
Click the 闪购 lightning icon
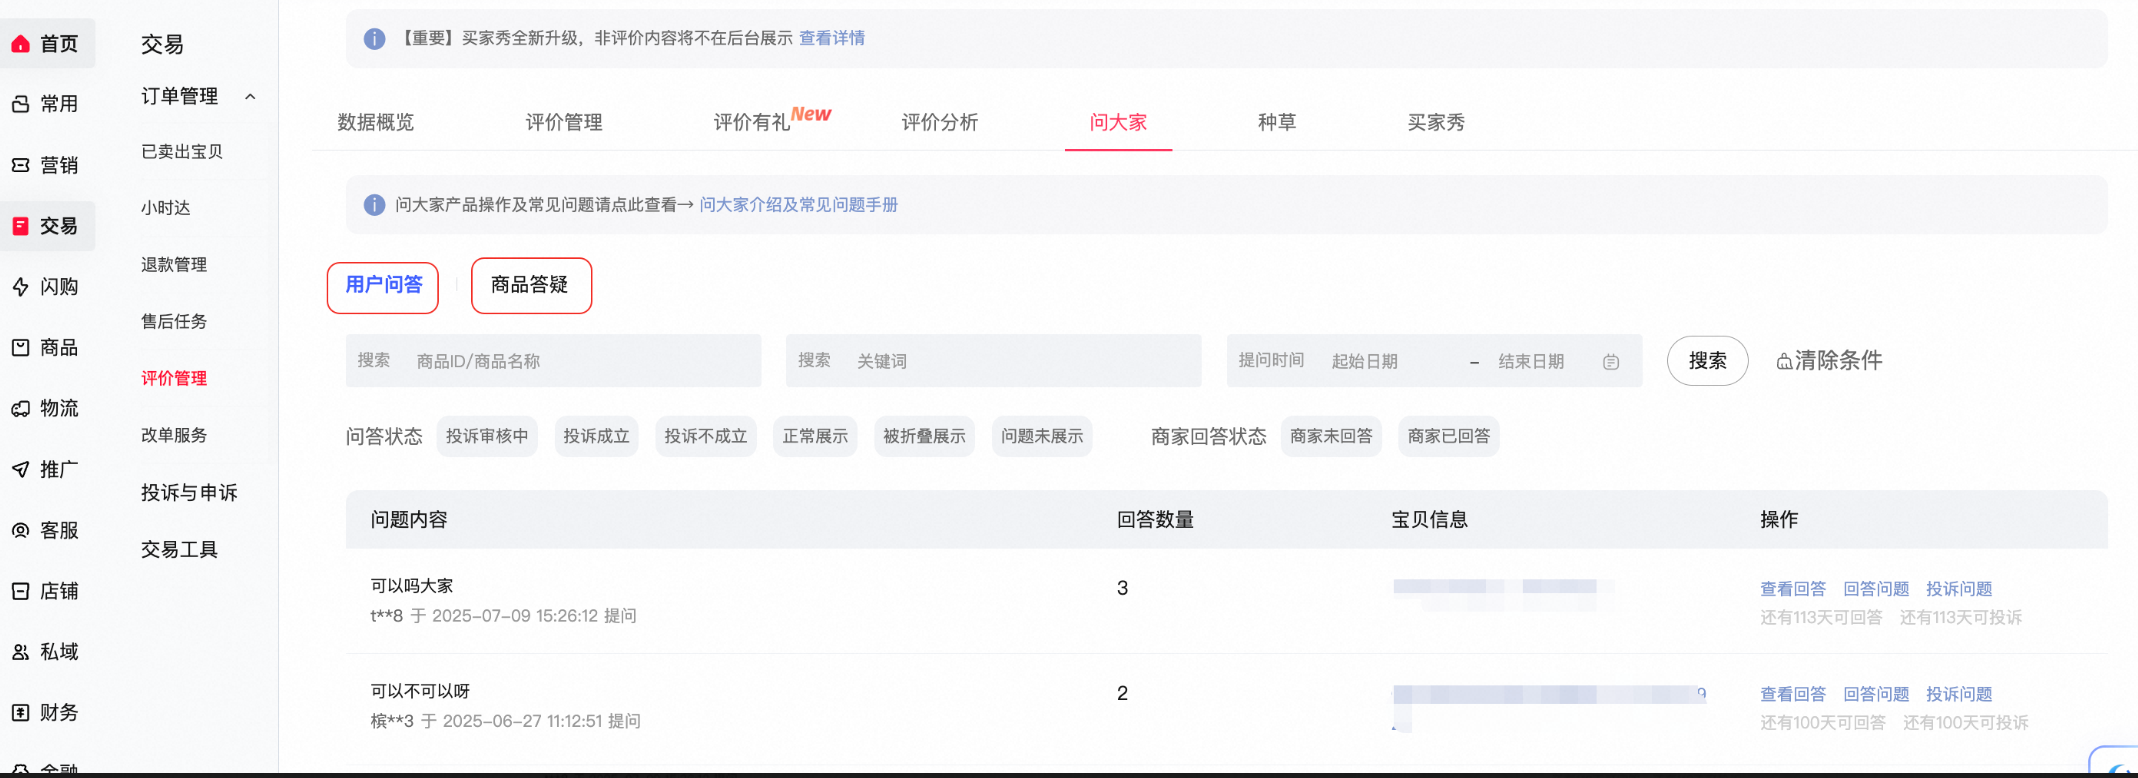(x=20, y=287)
